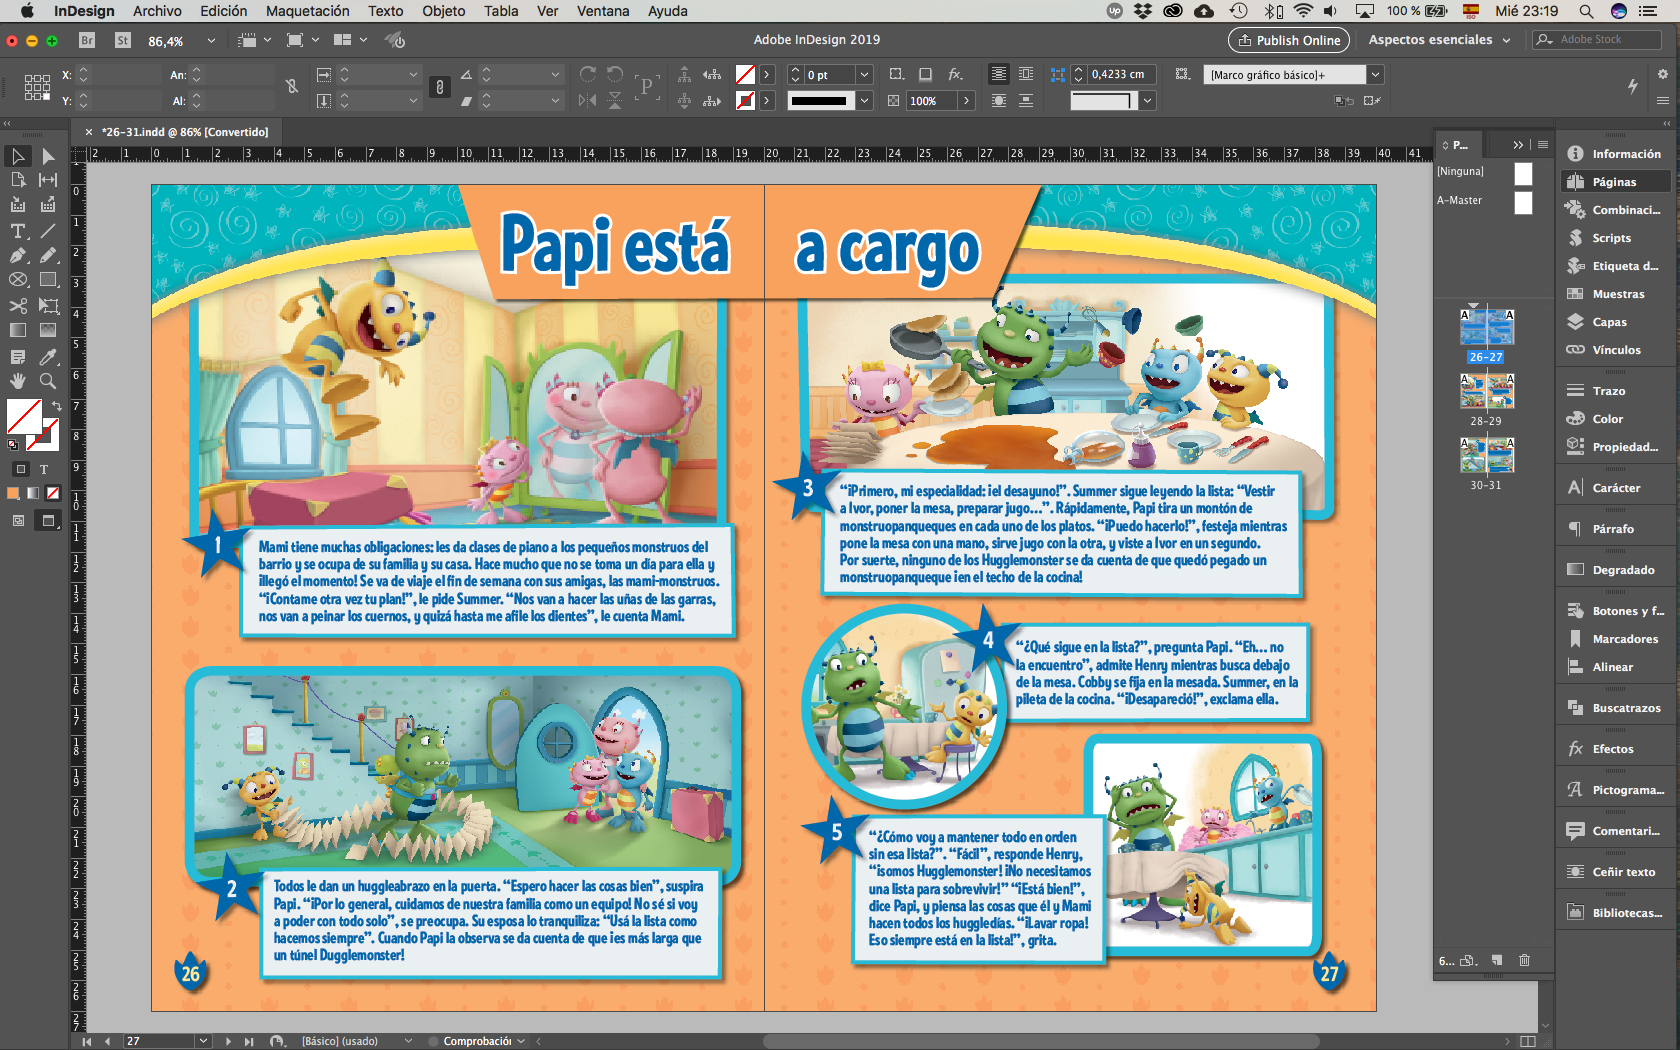Select the 28-29 spread thumbnail

(x=1486, y=391)
